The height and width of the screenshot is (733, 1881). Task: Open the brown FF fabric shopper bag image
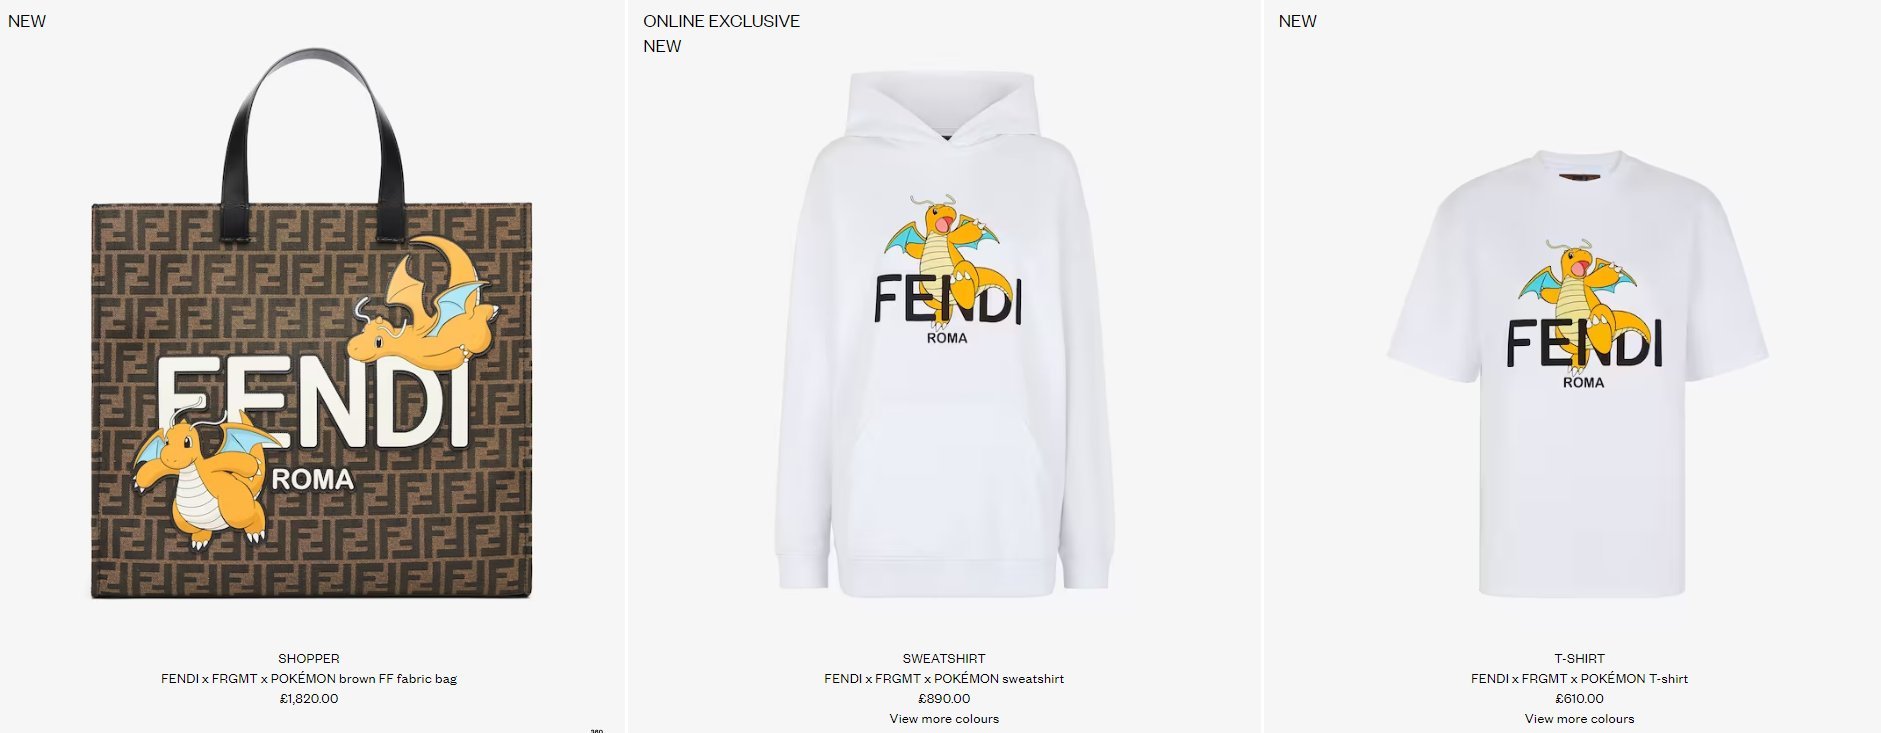[x=311, y=325]
